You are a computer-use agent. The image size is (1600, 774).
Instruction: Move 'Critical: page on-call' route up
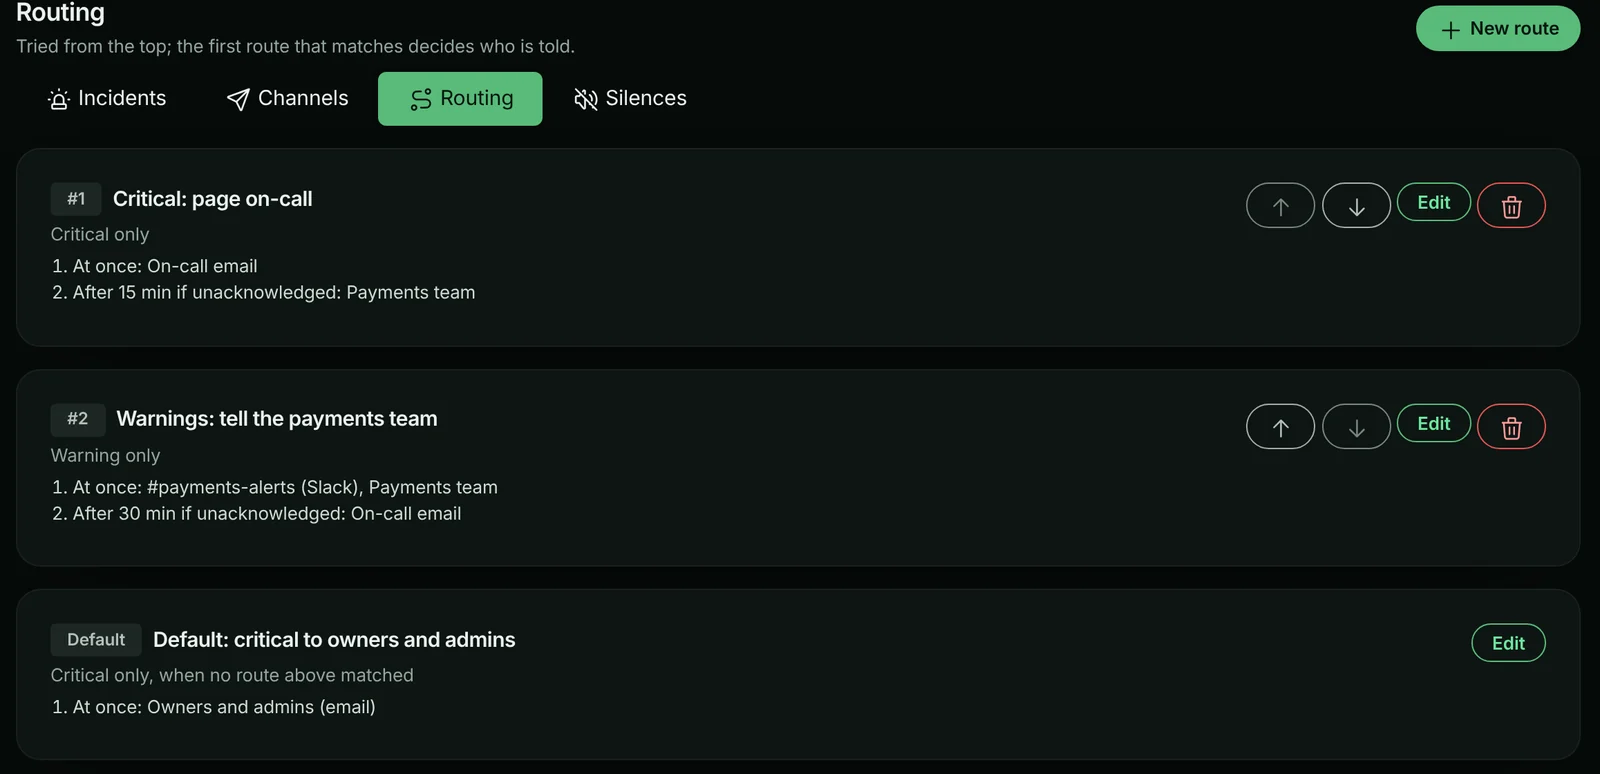(1280, 206)
